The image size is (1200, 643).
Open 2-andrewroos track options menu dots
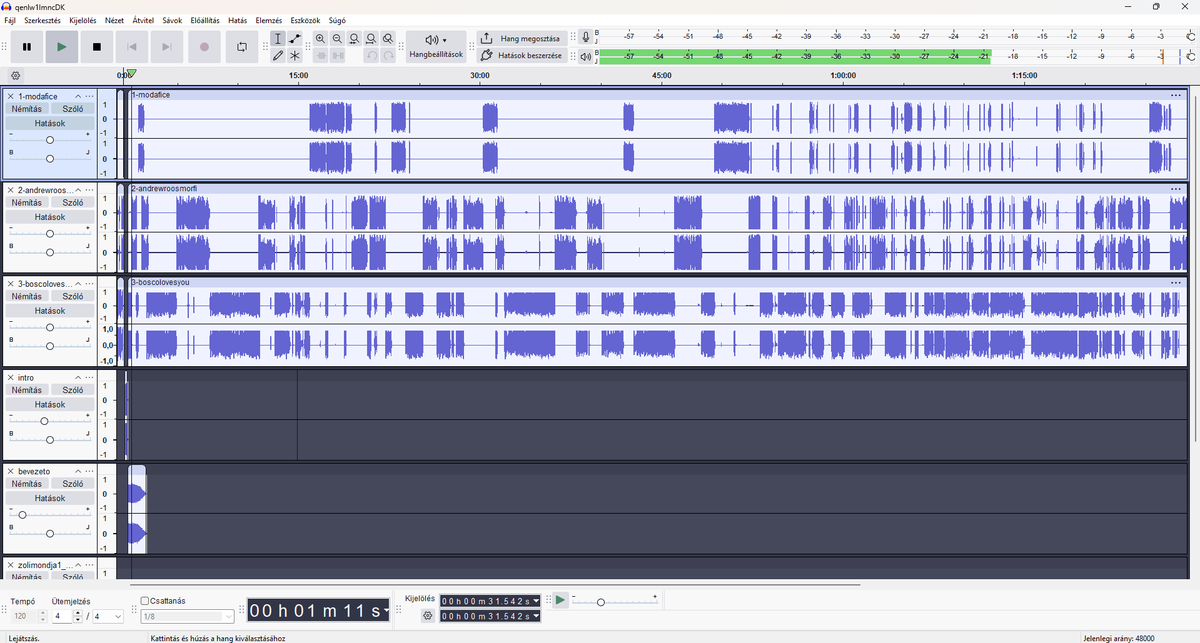(x=89, y=189)
